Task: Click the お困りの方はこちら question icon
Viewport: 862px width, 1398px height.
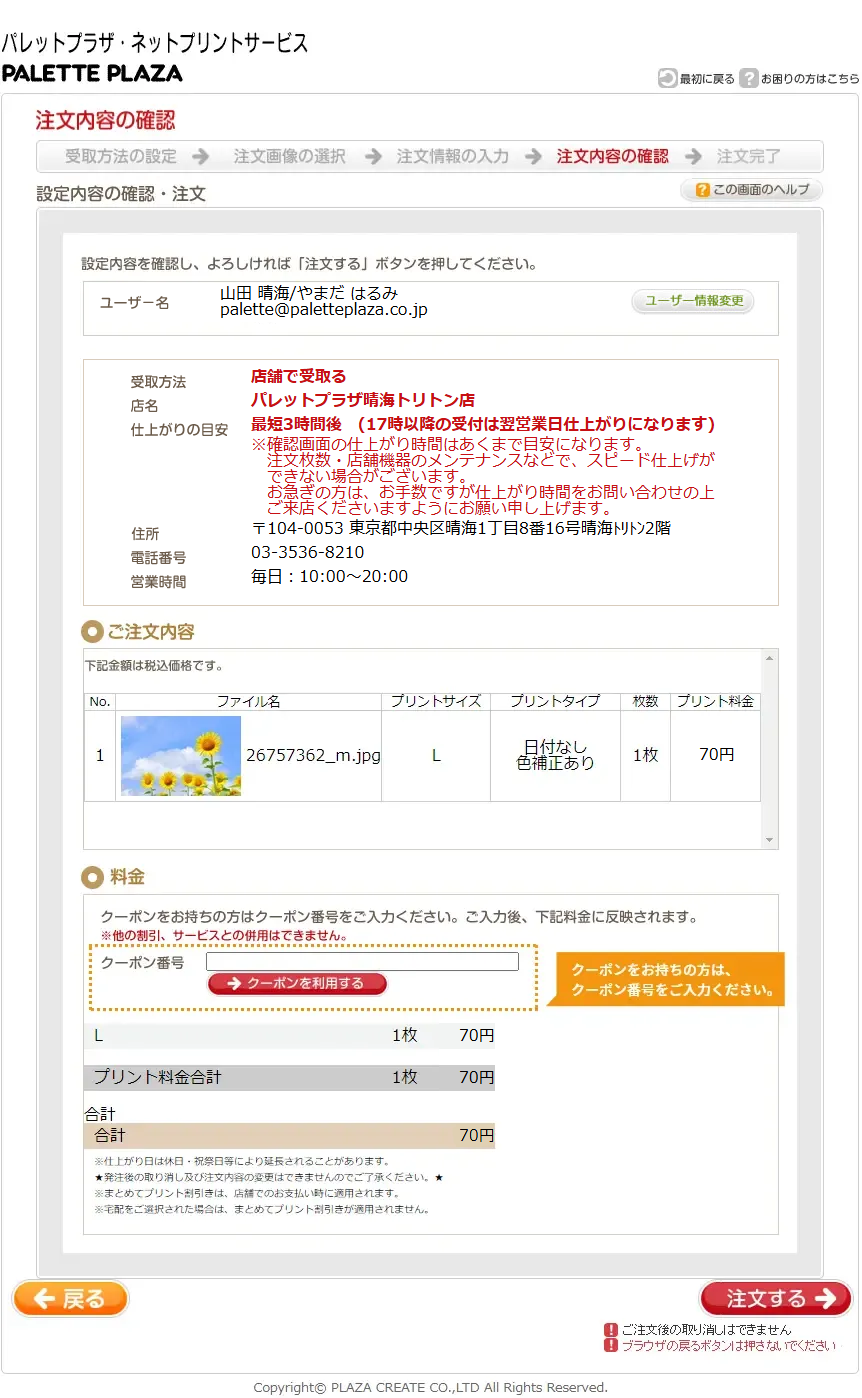Action: [x=749, y=78]
